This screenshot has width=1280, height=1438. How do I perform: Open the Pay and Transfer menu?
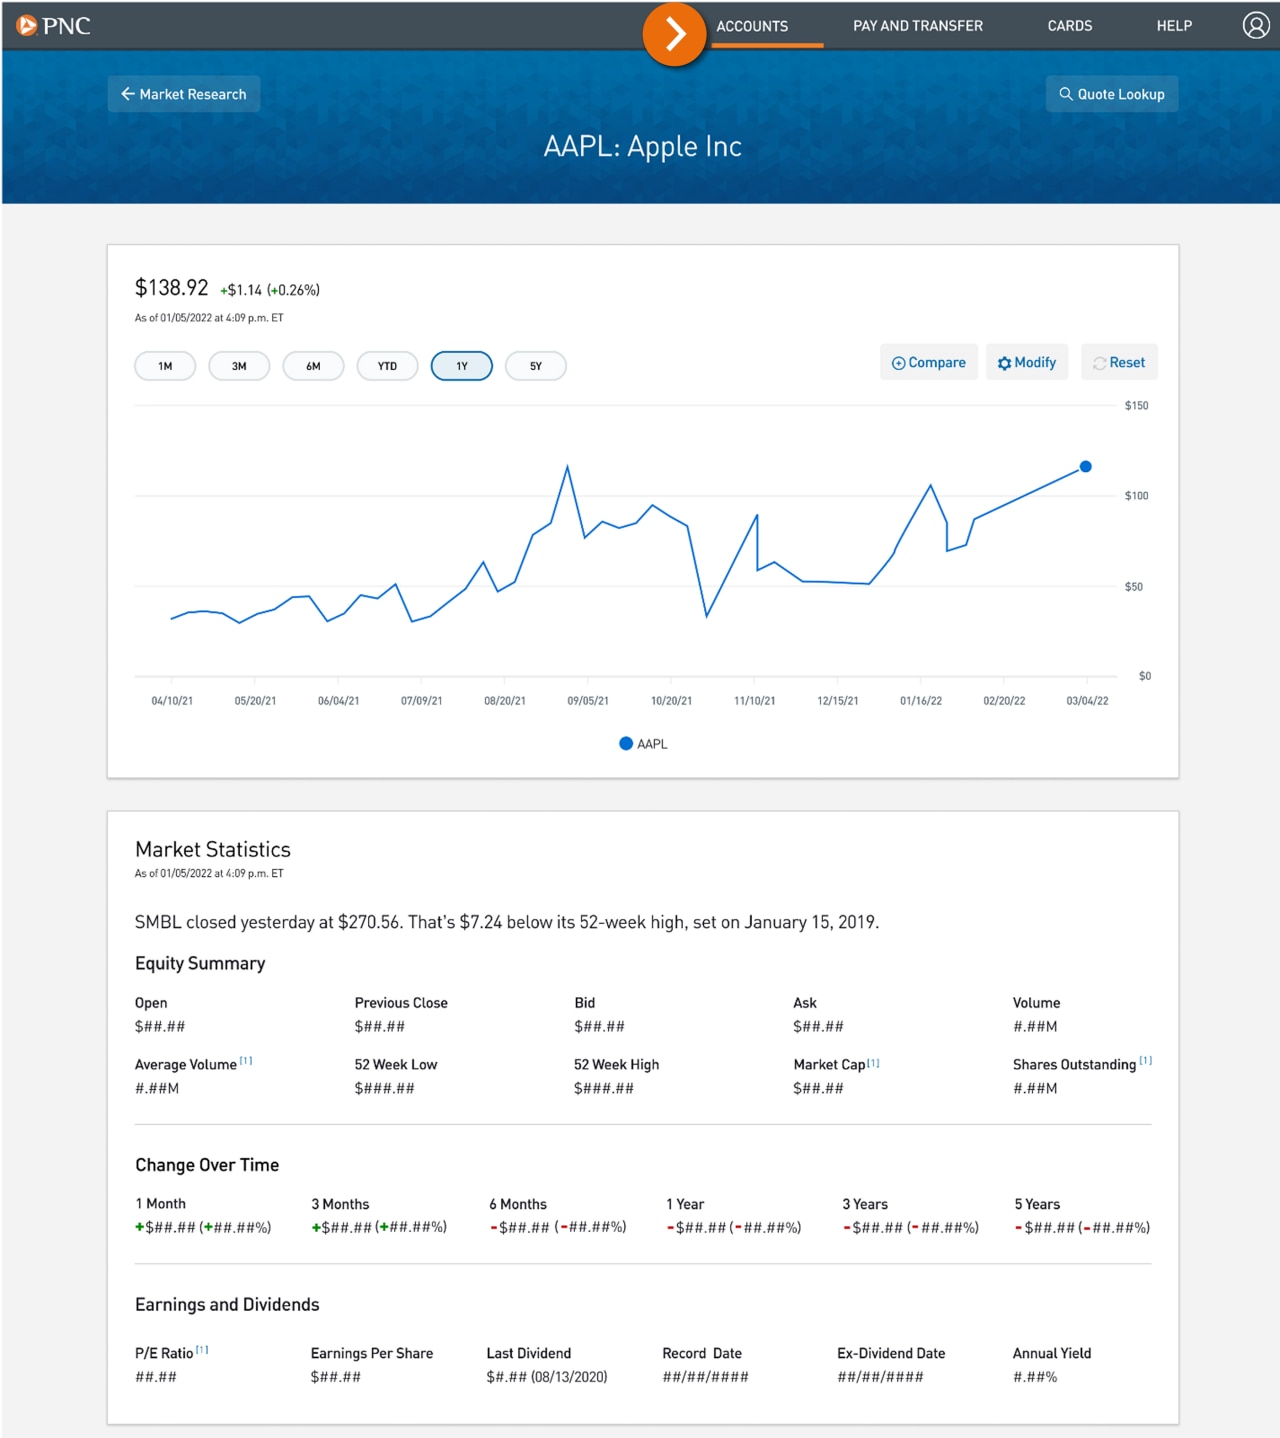917,26
